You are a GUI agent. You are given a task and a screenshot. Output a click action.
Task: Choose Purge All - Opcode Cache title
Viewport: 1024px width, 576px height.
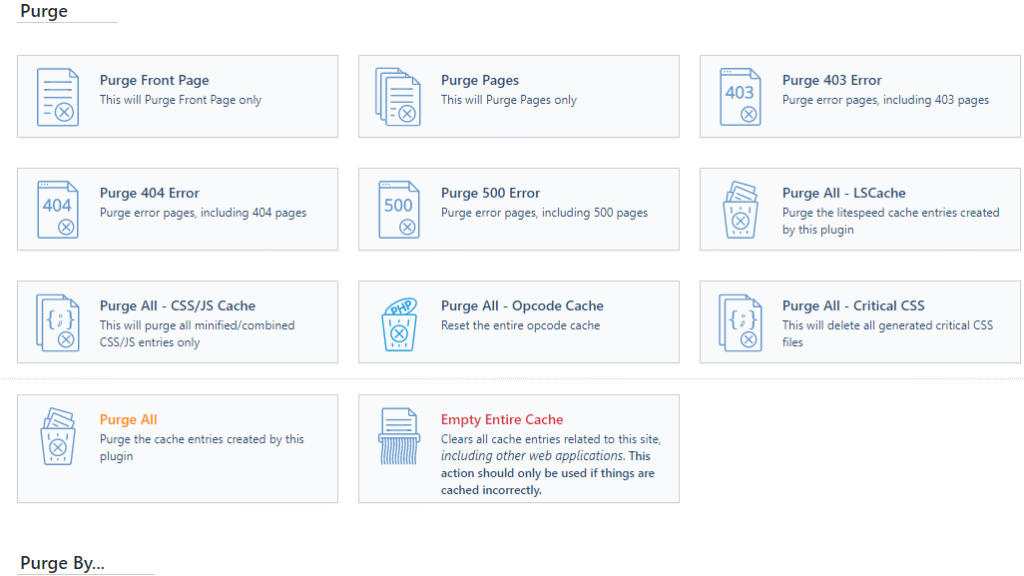tap(522, 306)
